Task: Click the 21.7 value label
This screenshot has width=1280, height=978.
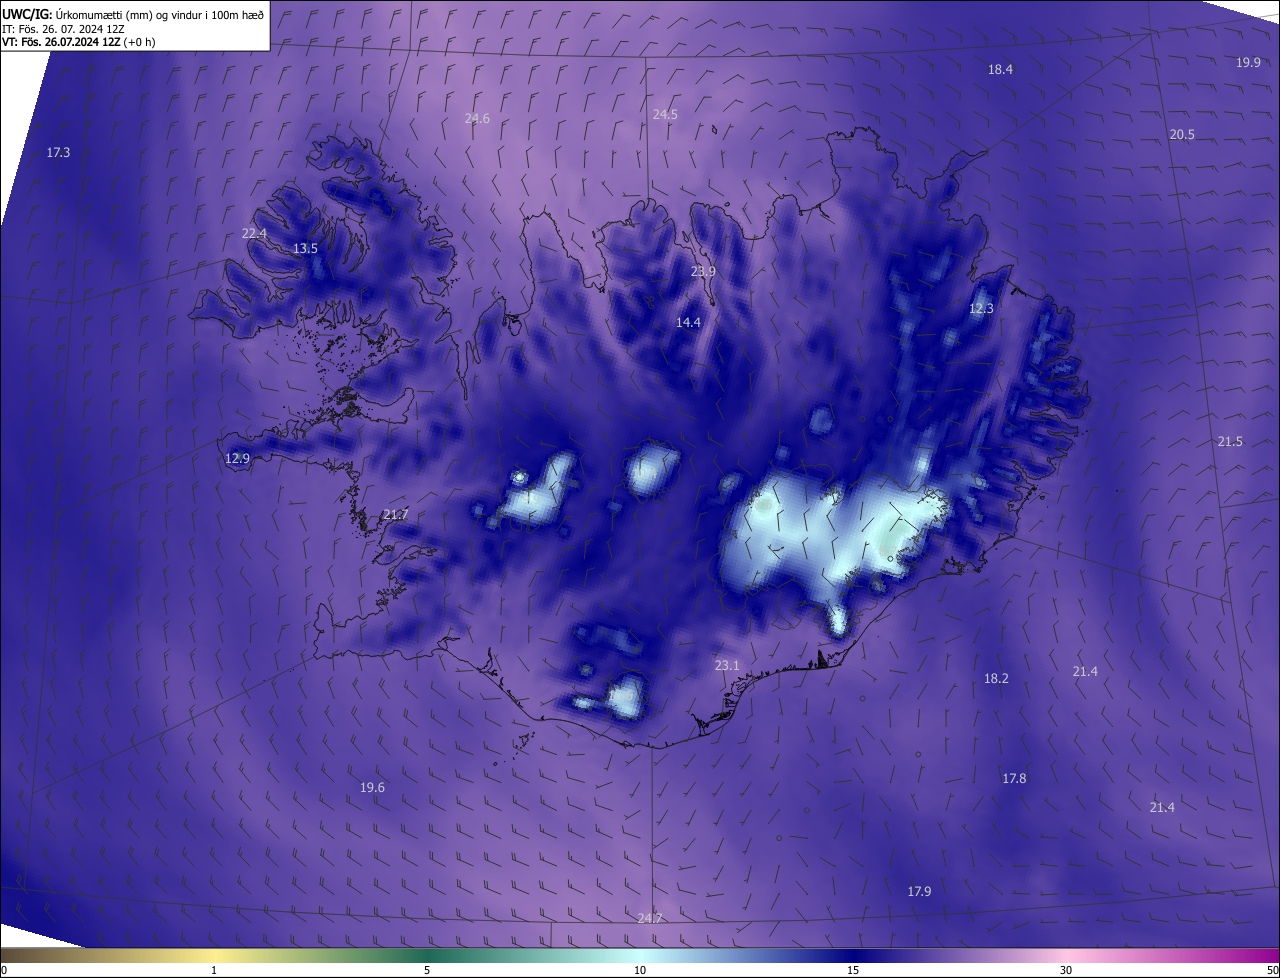Action: [395, 515]
